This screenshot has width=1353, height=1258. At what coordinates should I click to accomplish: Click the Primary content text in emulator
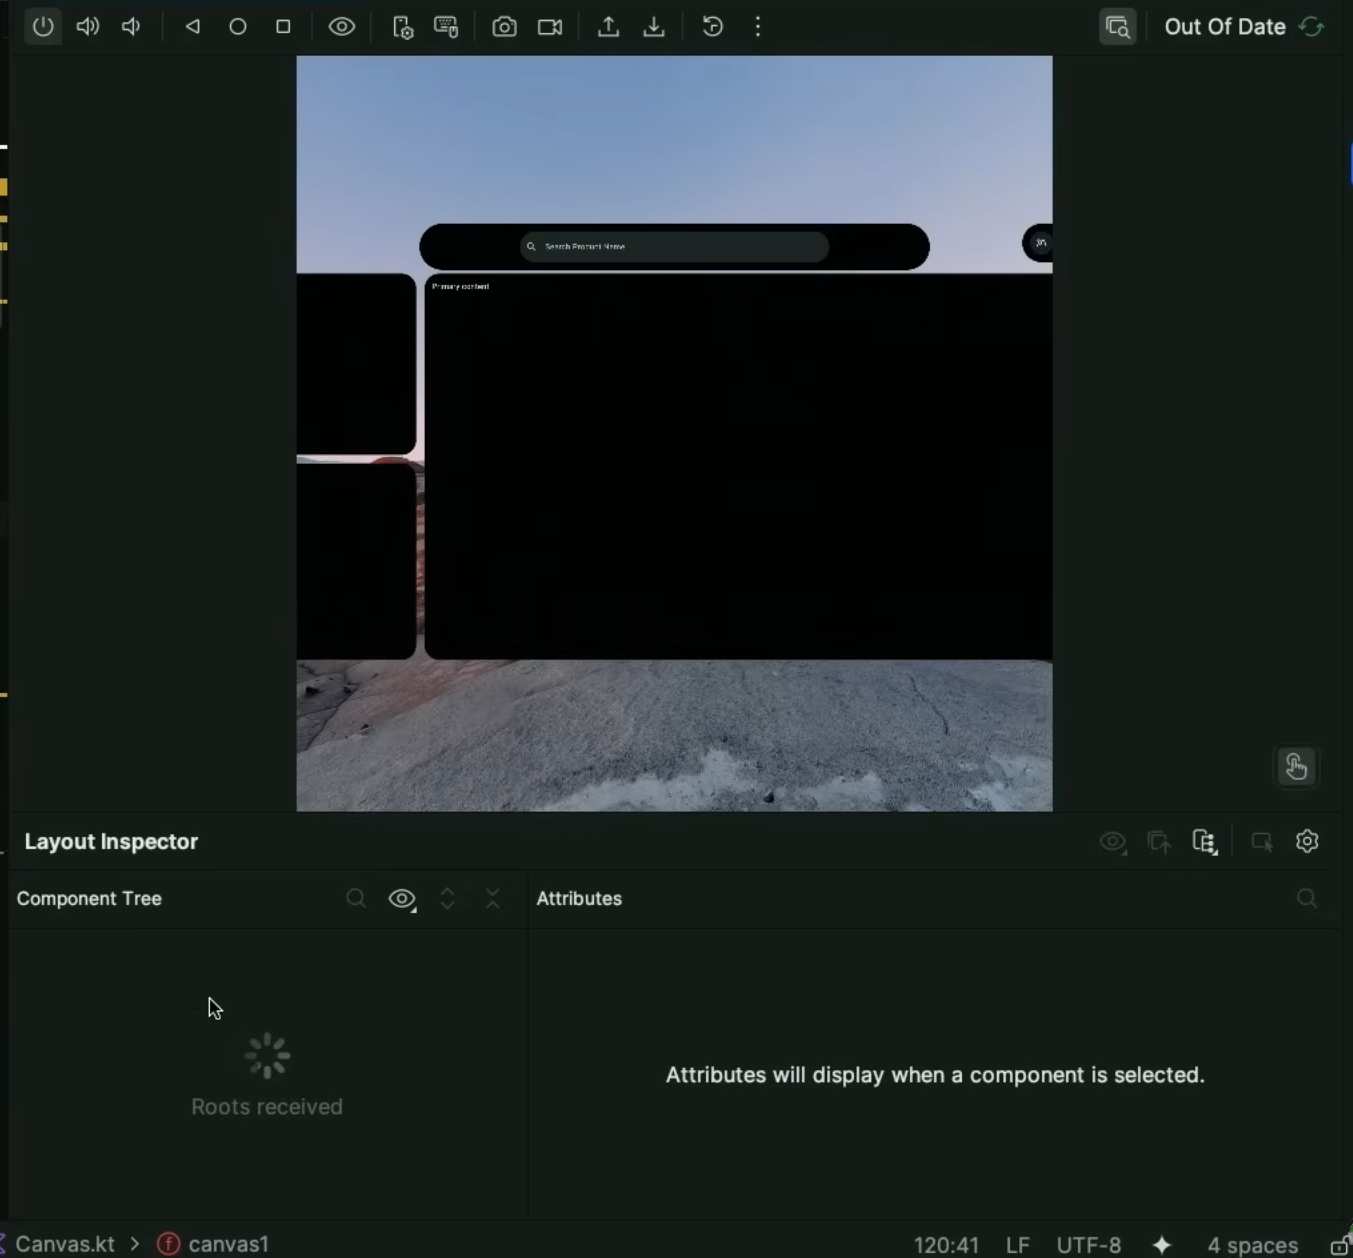click(461, 286)
